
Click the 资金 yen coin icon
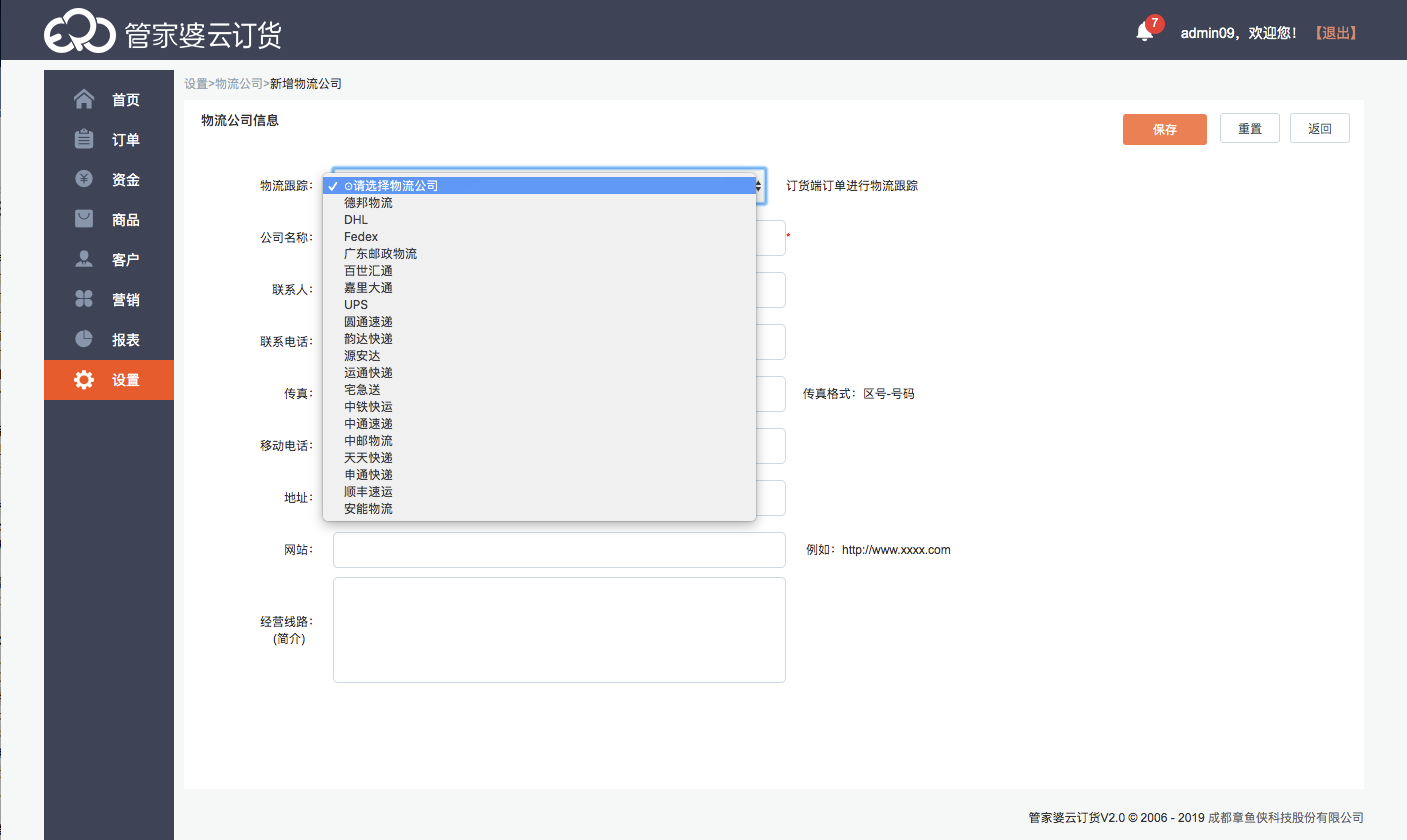[x=85, y=179]
